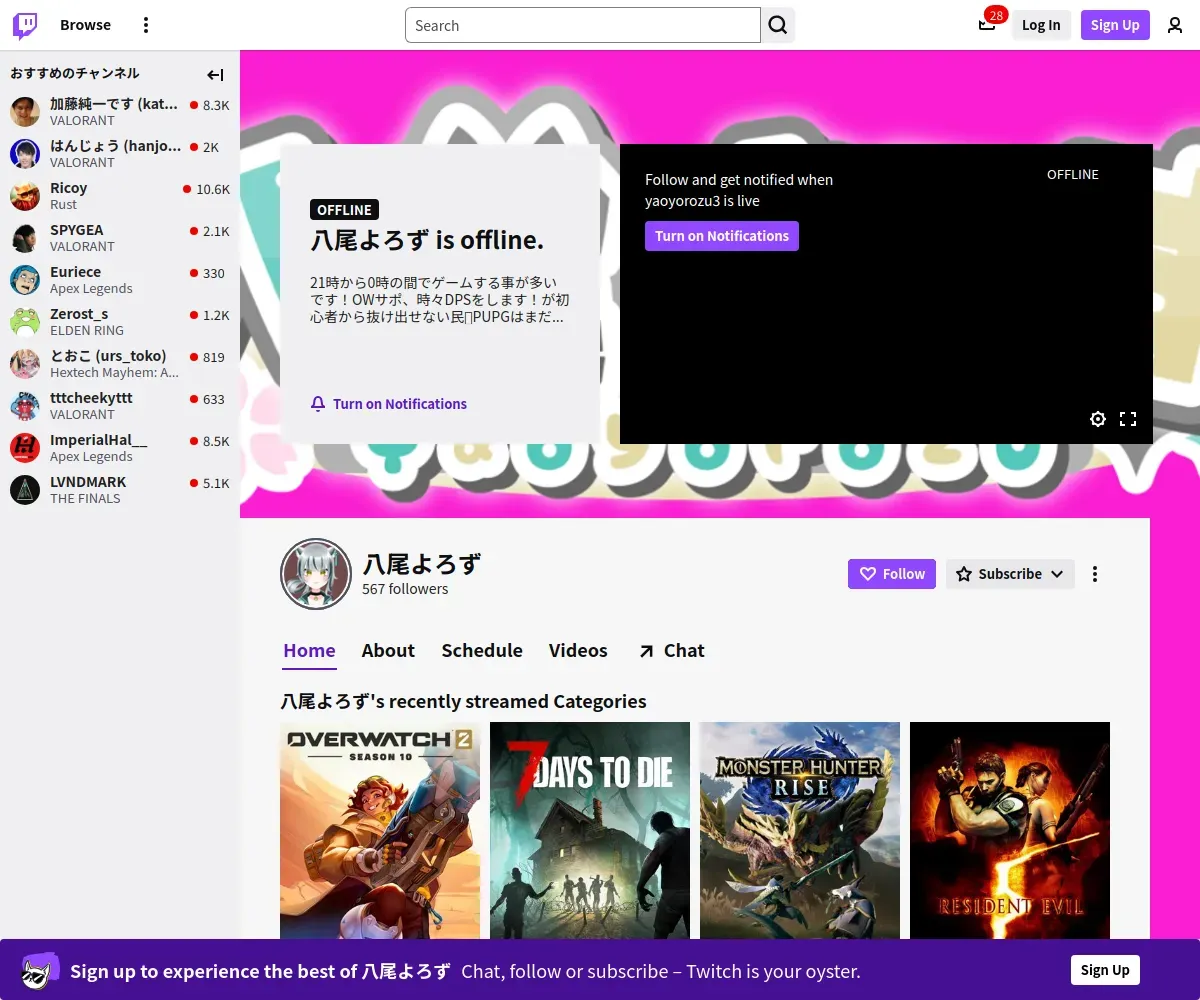This screenshot has height=1000, width=1200.
Task: Toggle fullscreen in the video player
Action: [x=1128, y=419]
